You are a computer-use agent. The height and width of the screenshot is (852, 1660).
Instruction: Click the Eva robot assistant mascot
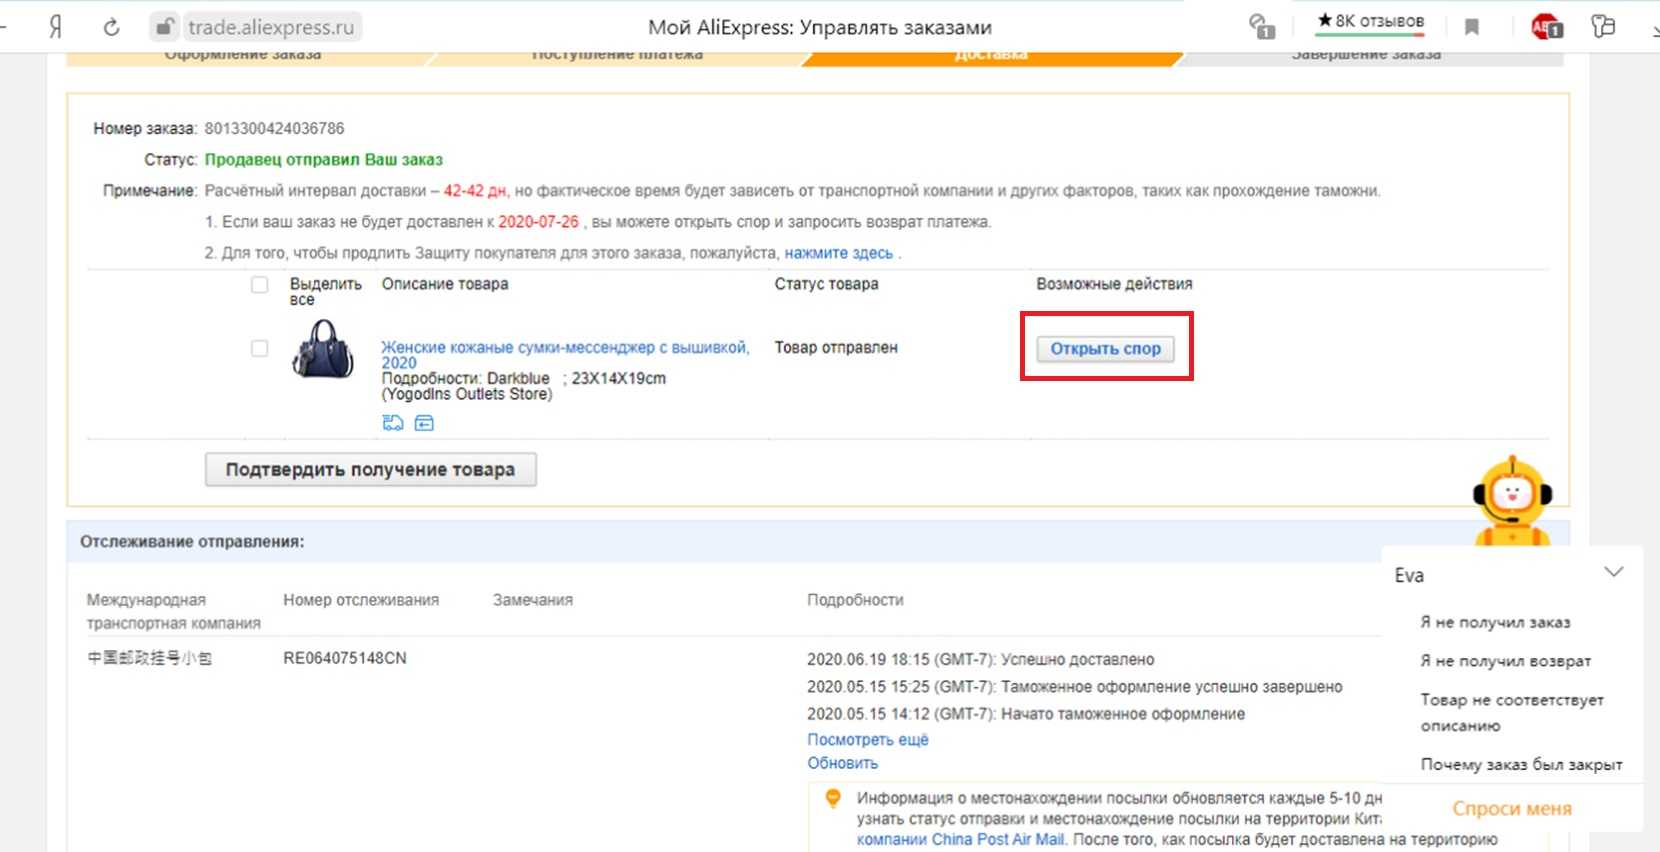pos(1511,501)
